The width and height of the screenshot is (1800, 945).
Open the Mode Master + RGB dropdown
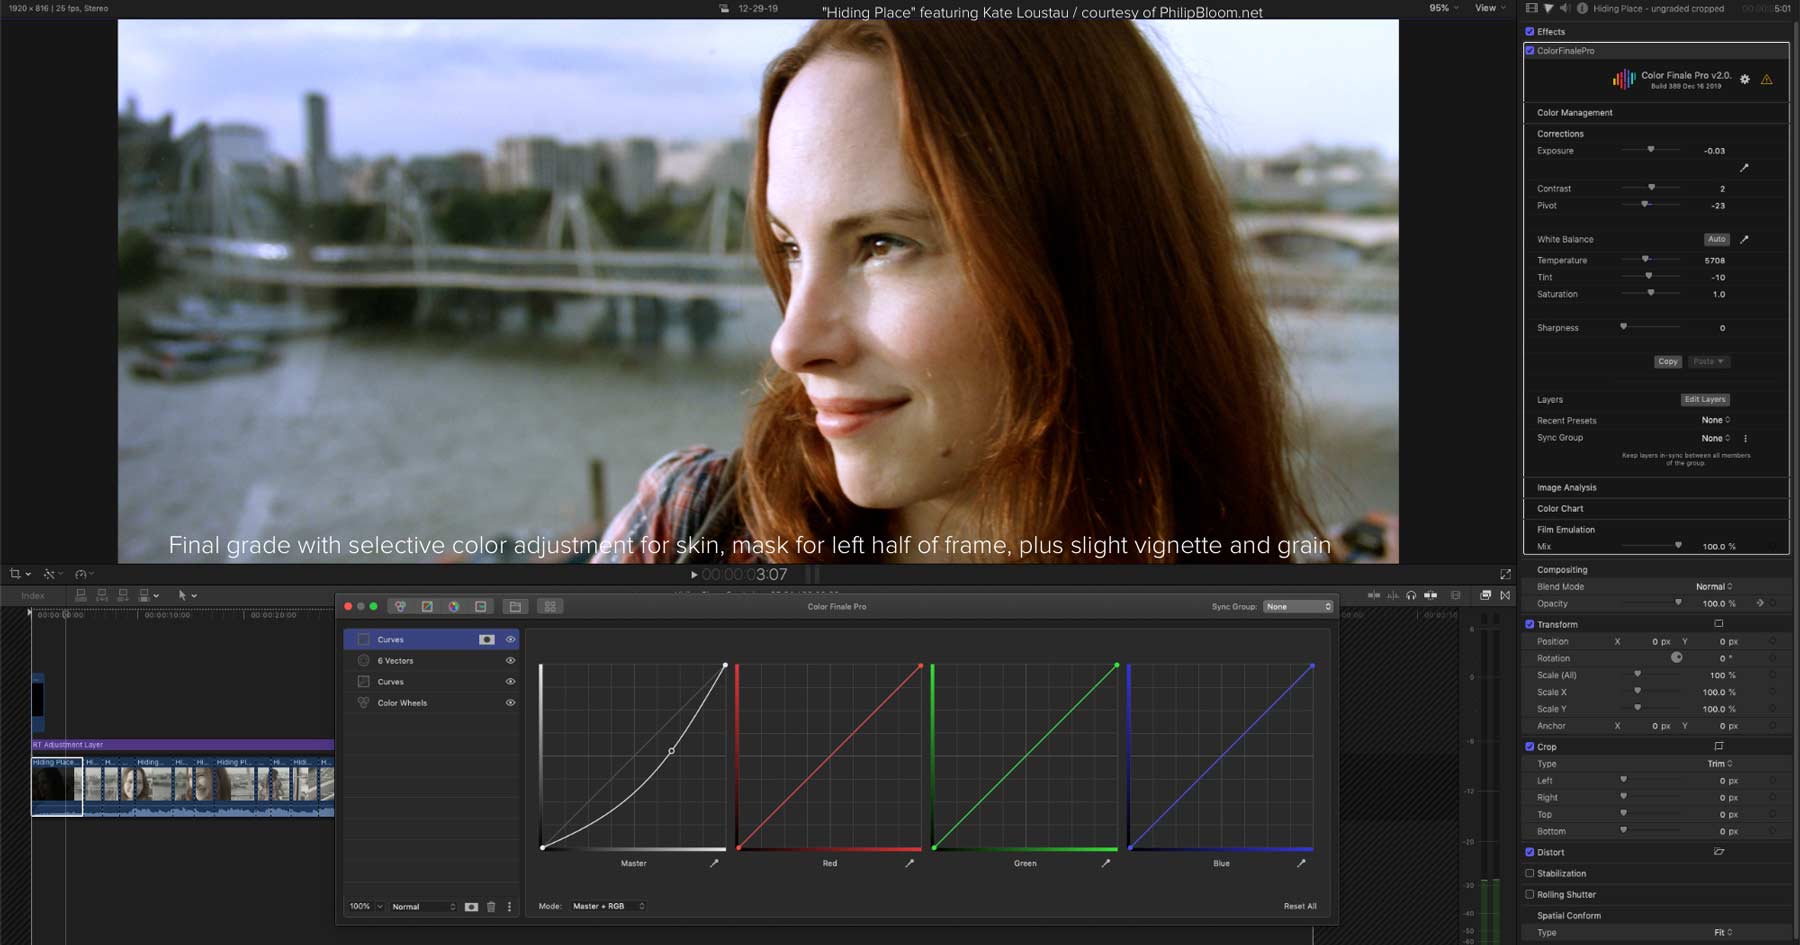(x=608, y=906)
